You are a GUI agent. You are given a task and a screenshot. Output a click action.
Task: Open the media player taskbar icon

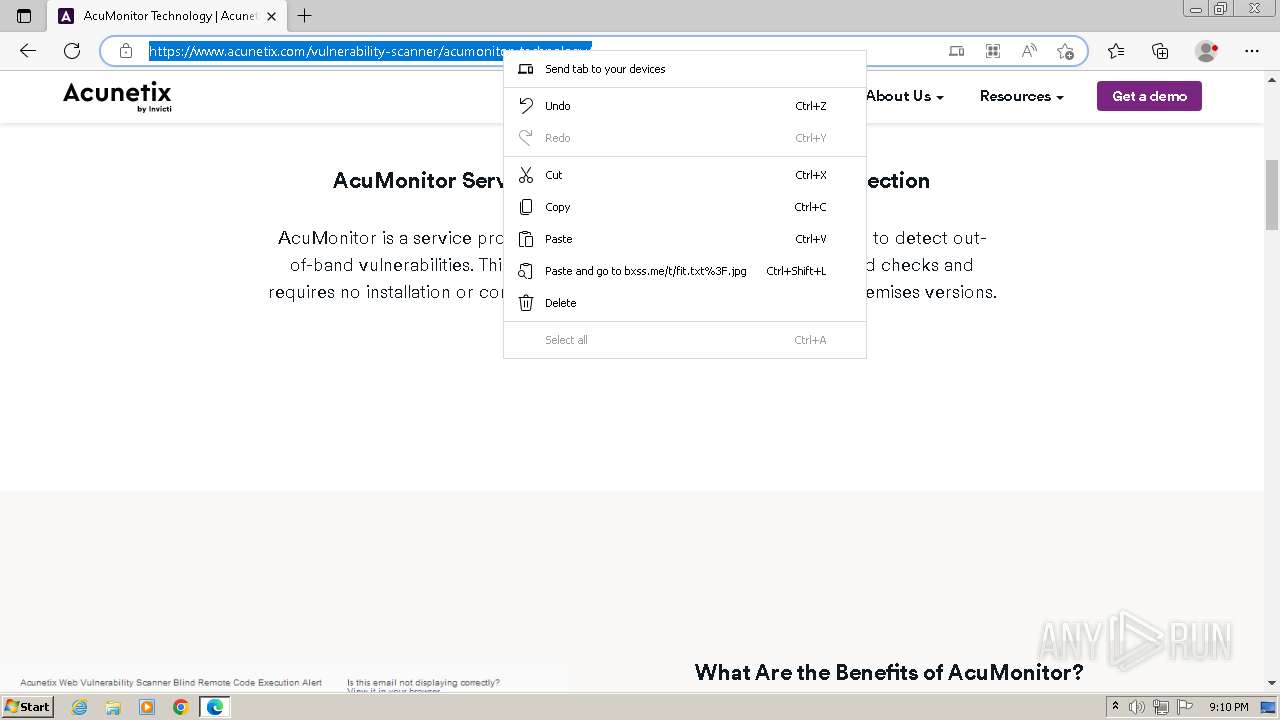click(x=147, y=707)
